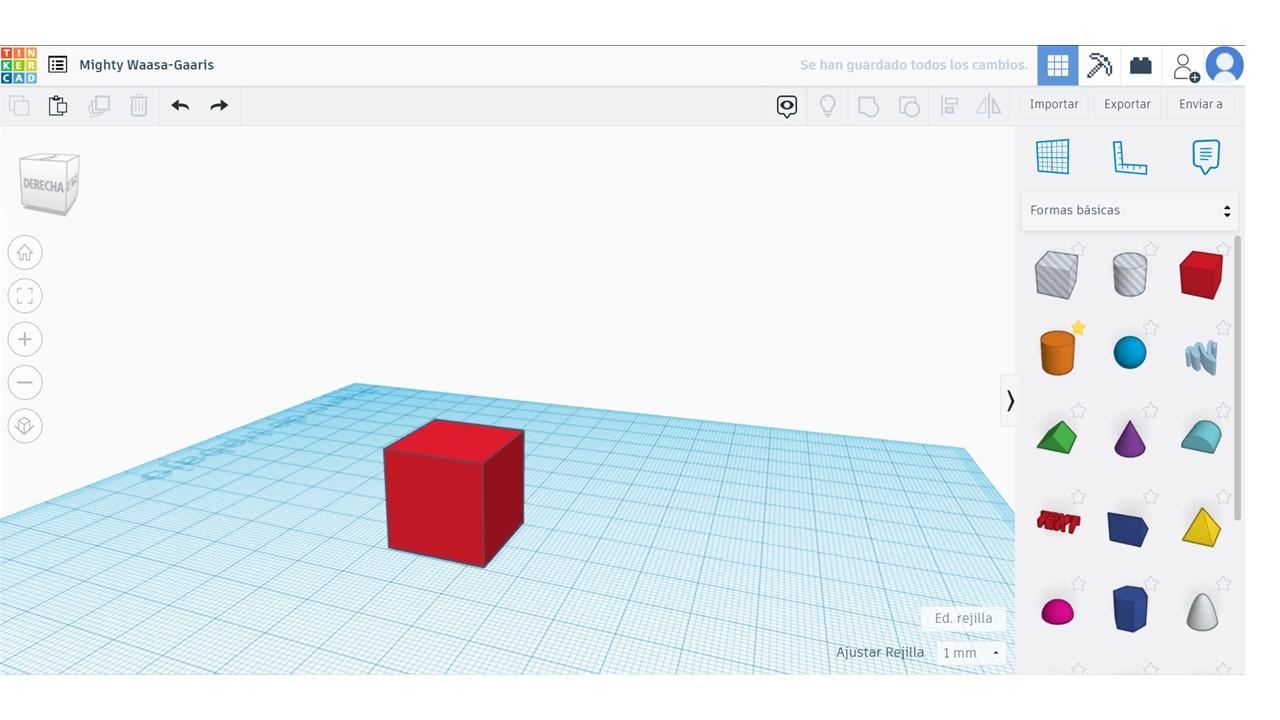
Task: Favorite the yellow pyramid star
Action: pos(1223,497)
